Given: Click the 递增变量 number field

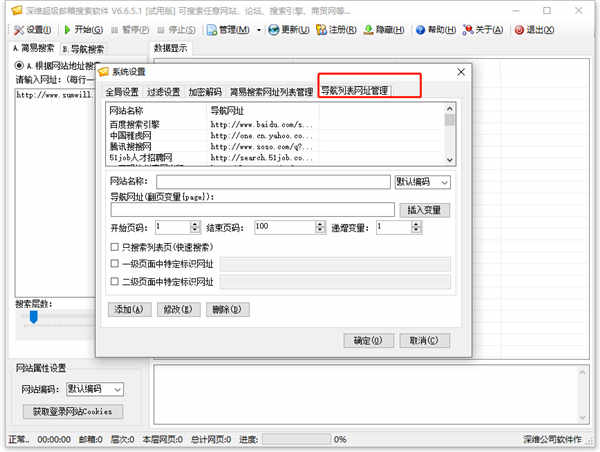Looking at the screenshot, I should (393, 227).
